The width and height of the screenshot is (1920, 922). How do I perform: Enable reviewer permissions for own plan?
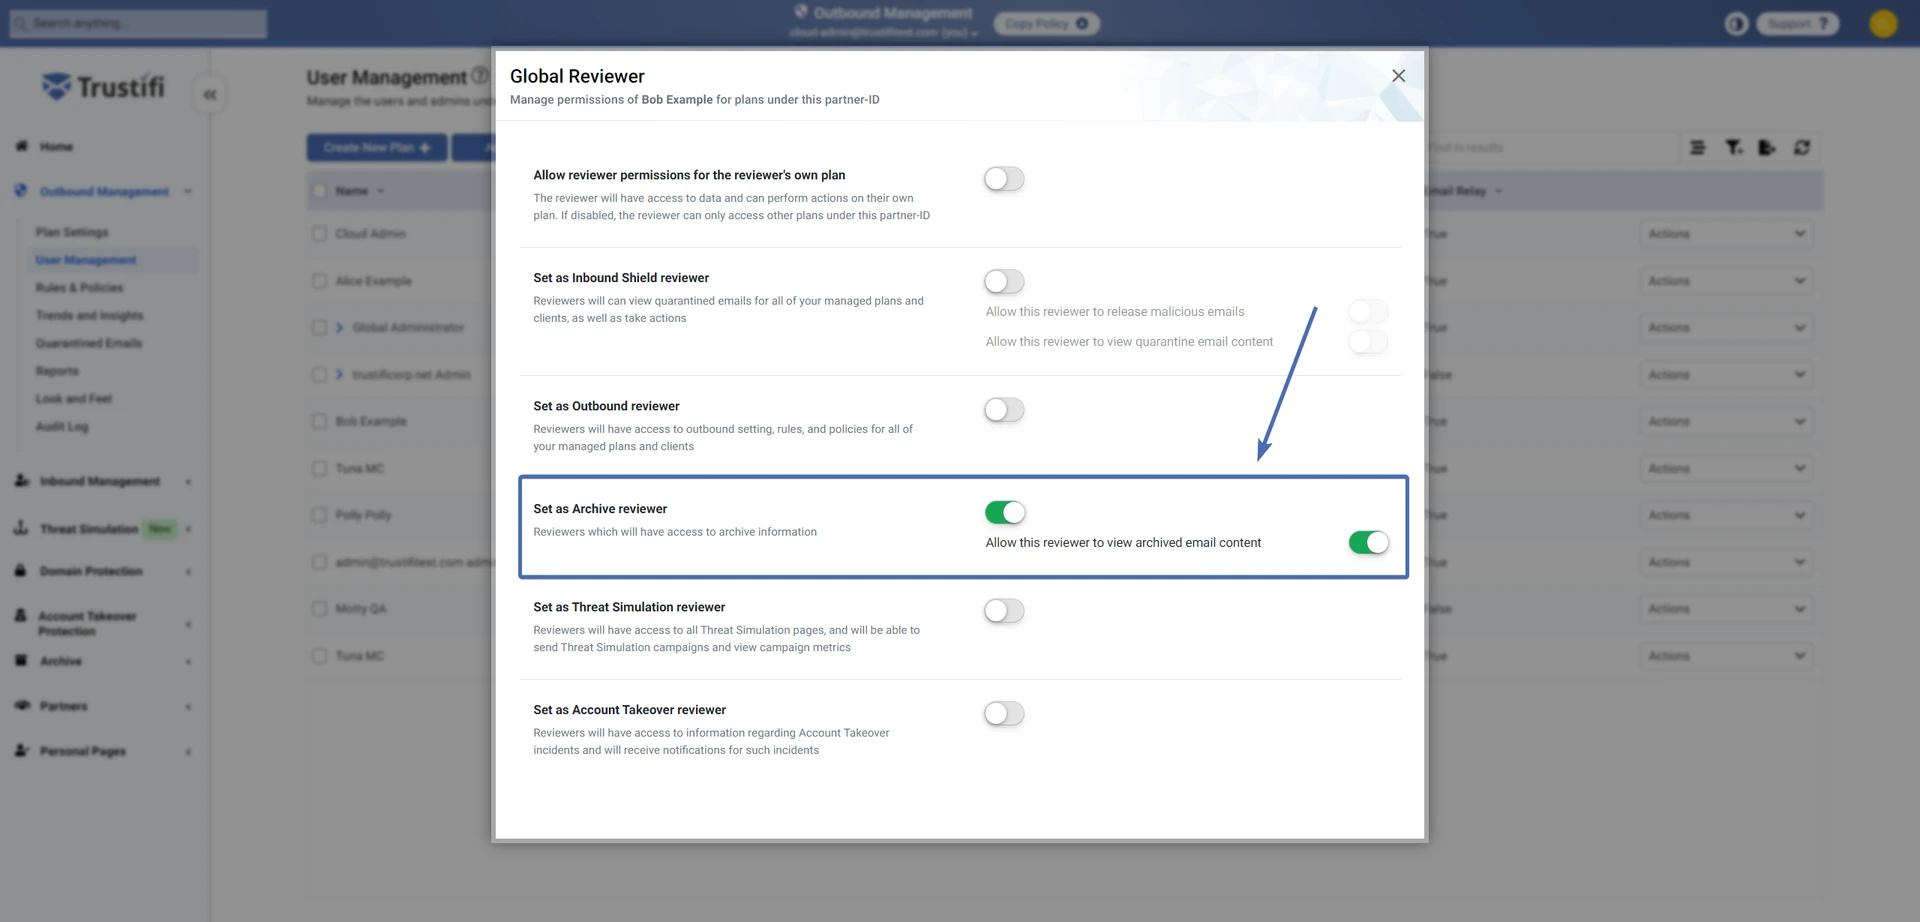tap(1003, 179)
